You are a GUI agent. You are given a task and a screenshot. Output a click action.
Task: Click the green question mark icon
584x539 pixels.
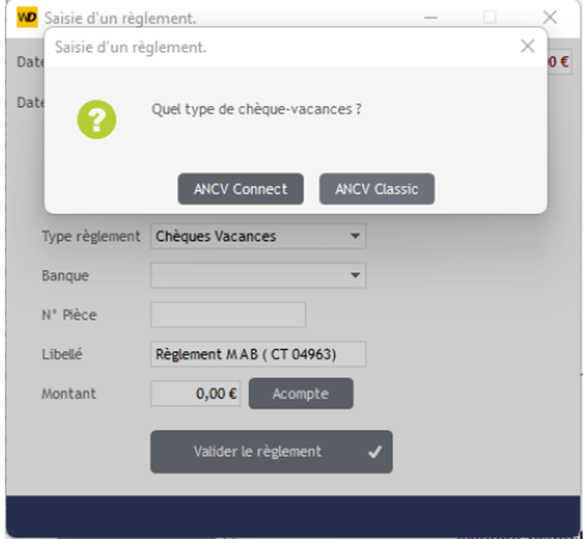[96, 120]
